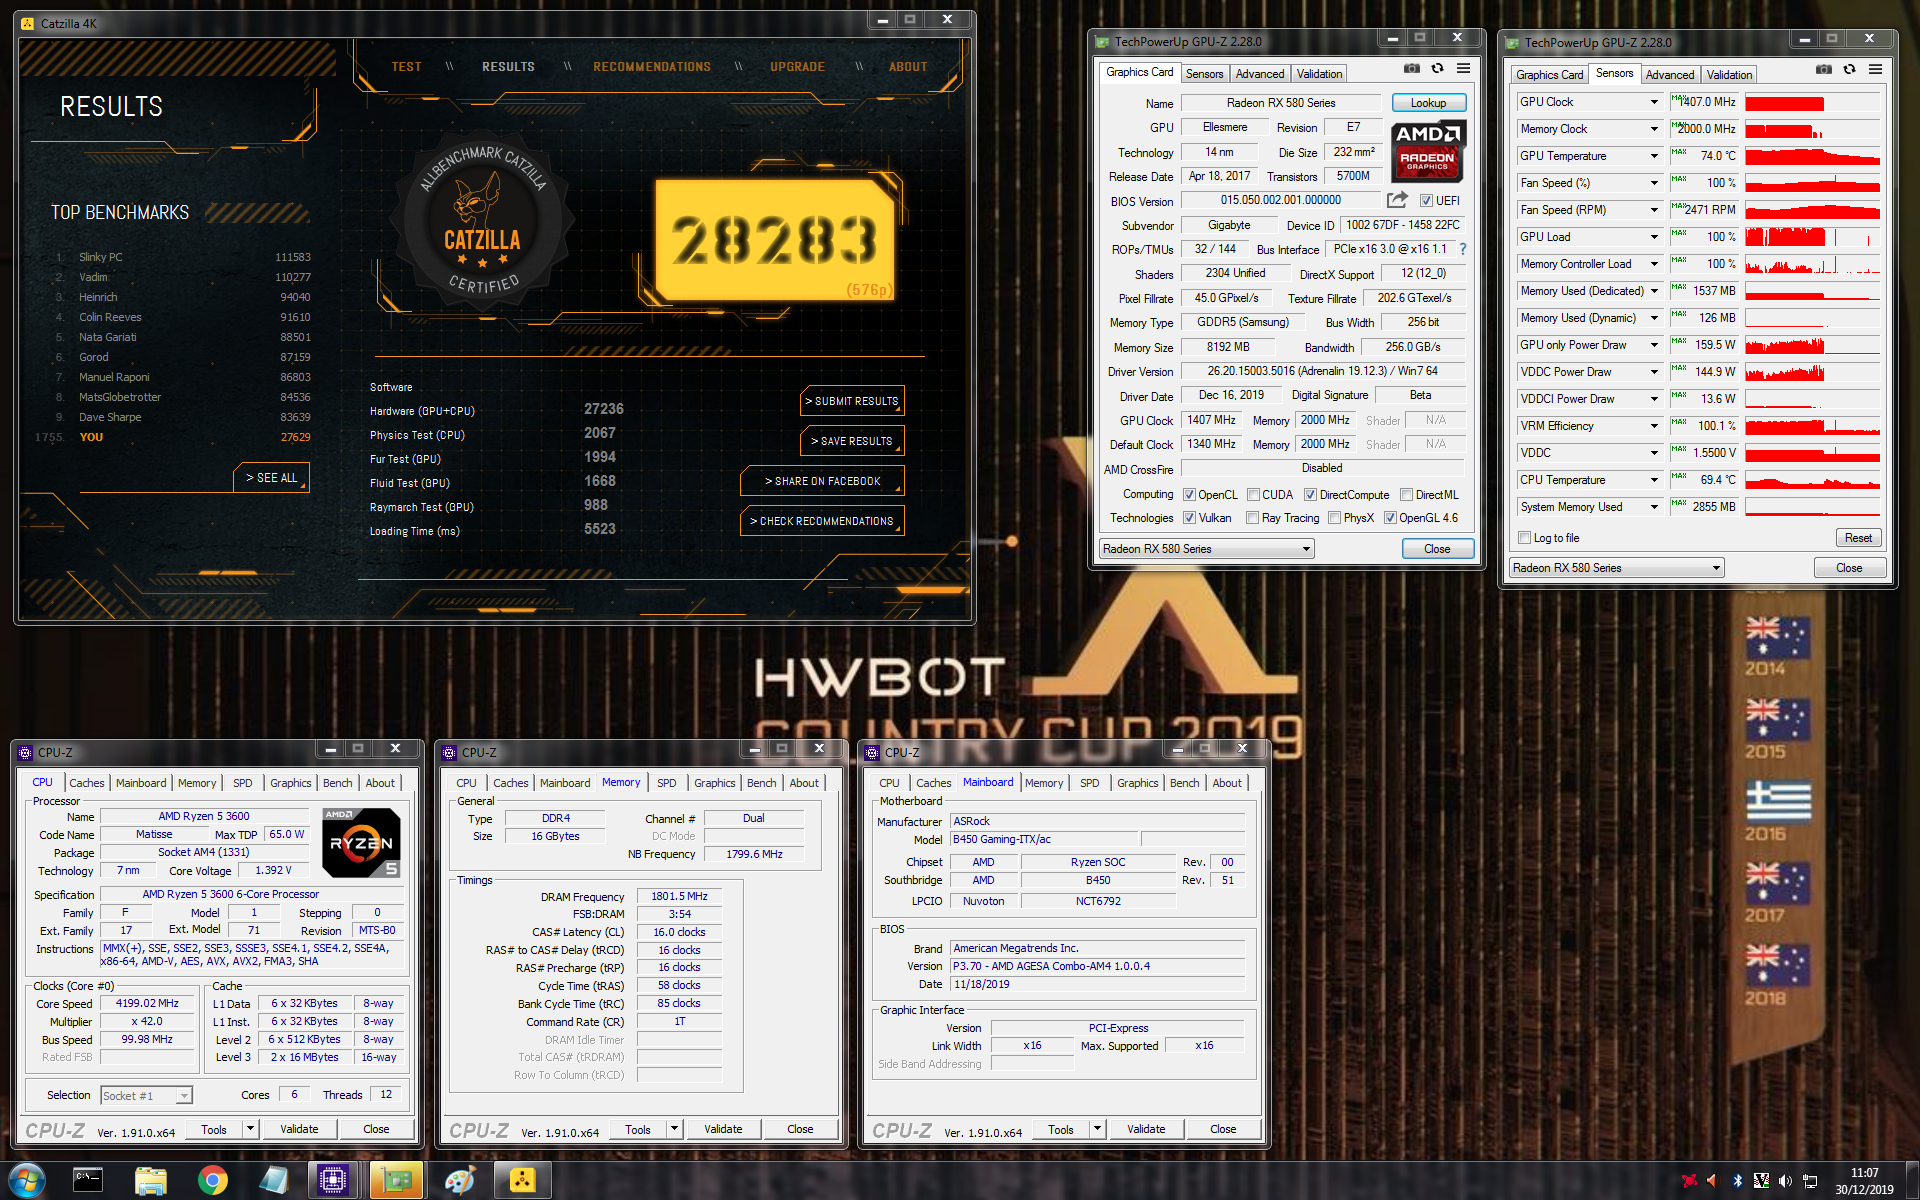Click the title bar icon of CPU-Z Mainboard window
The height and width of the screenshot is (1200, 1920).
[x=872, y=752]
